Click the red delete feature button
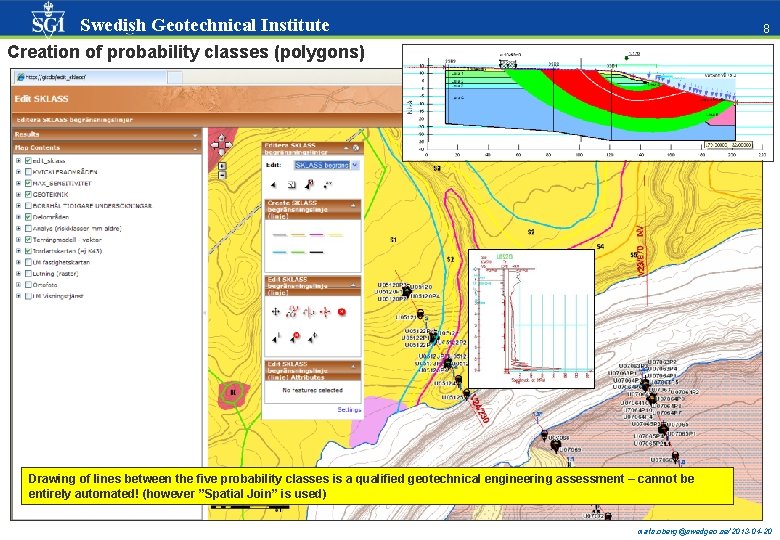The width and height of the screenshot is (780, 540). pyautogui.click(x=342, y=312)
